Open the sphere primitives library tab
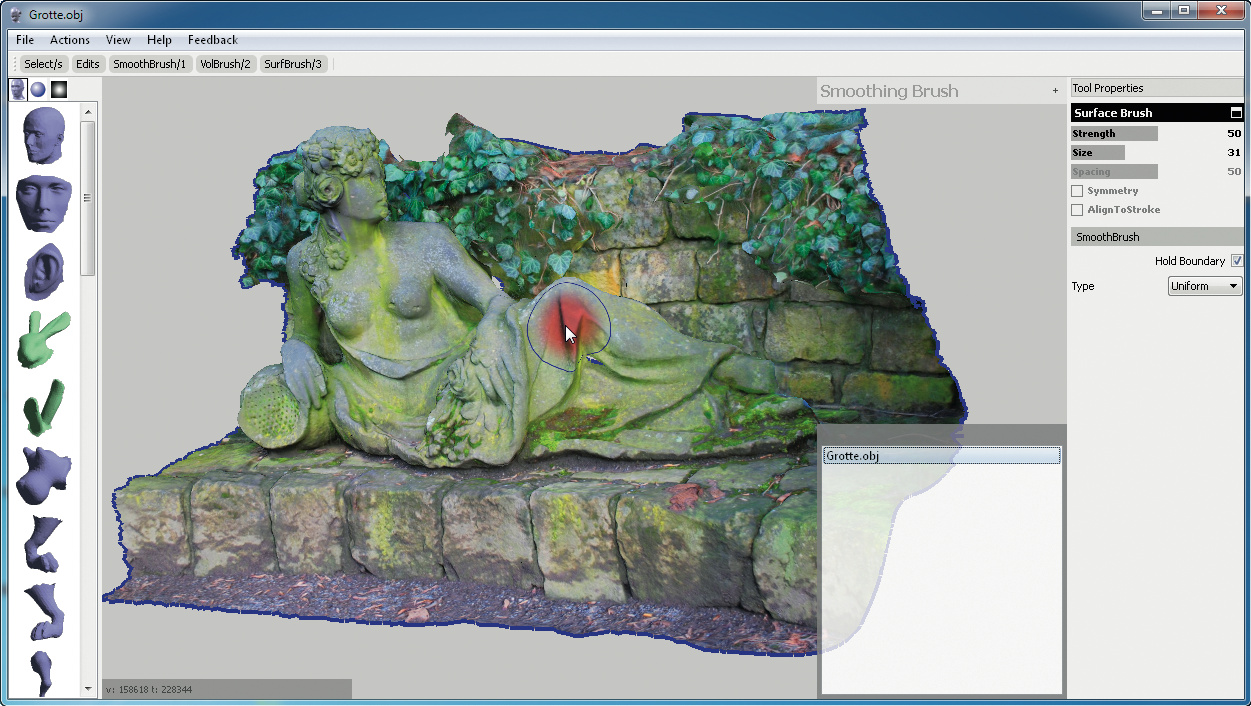Screen dimensions: 1251x706 [38, 89]
